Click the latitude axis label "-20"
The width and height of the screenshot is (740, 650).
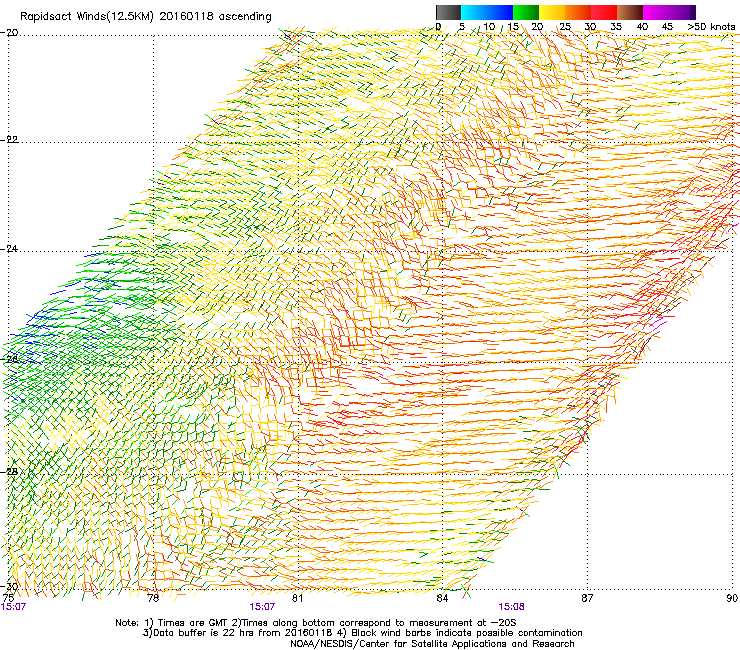tap(9, 33)
